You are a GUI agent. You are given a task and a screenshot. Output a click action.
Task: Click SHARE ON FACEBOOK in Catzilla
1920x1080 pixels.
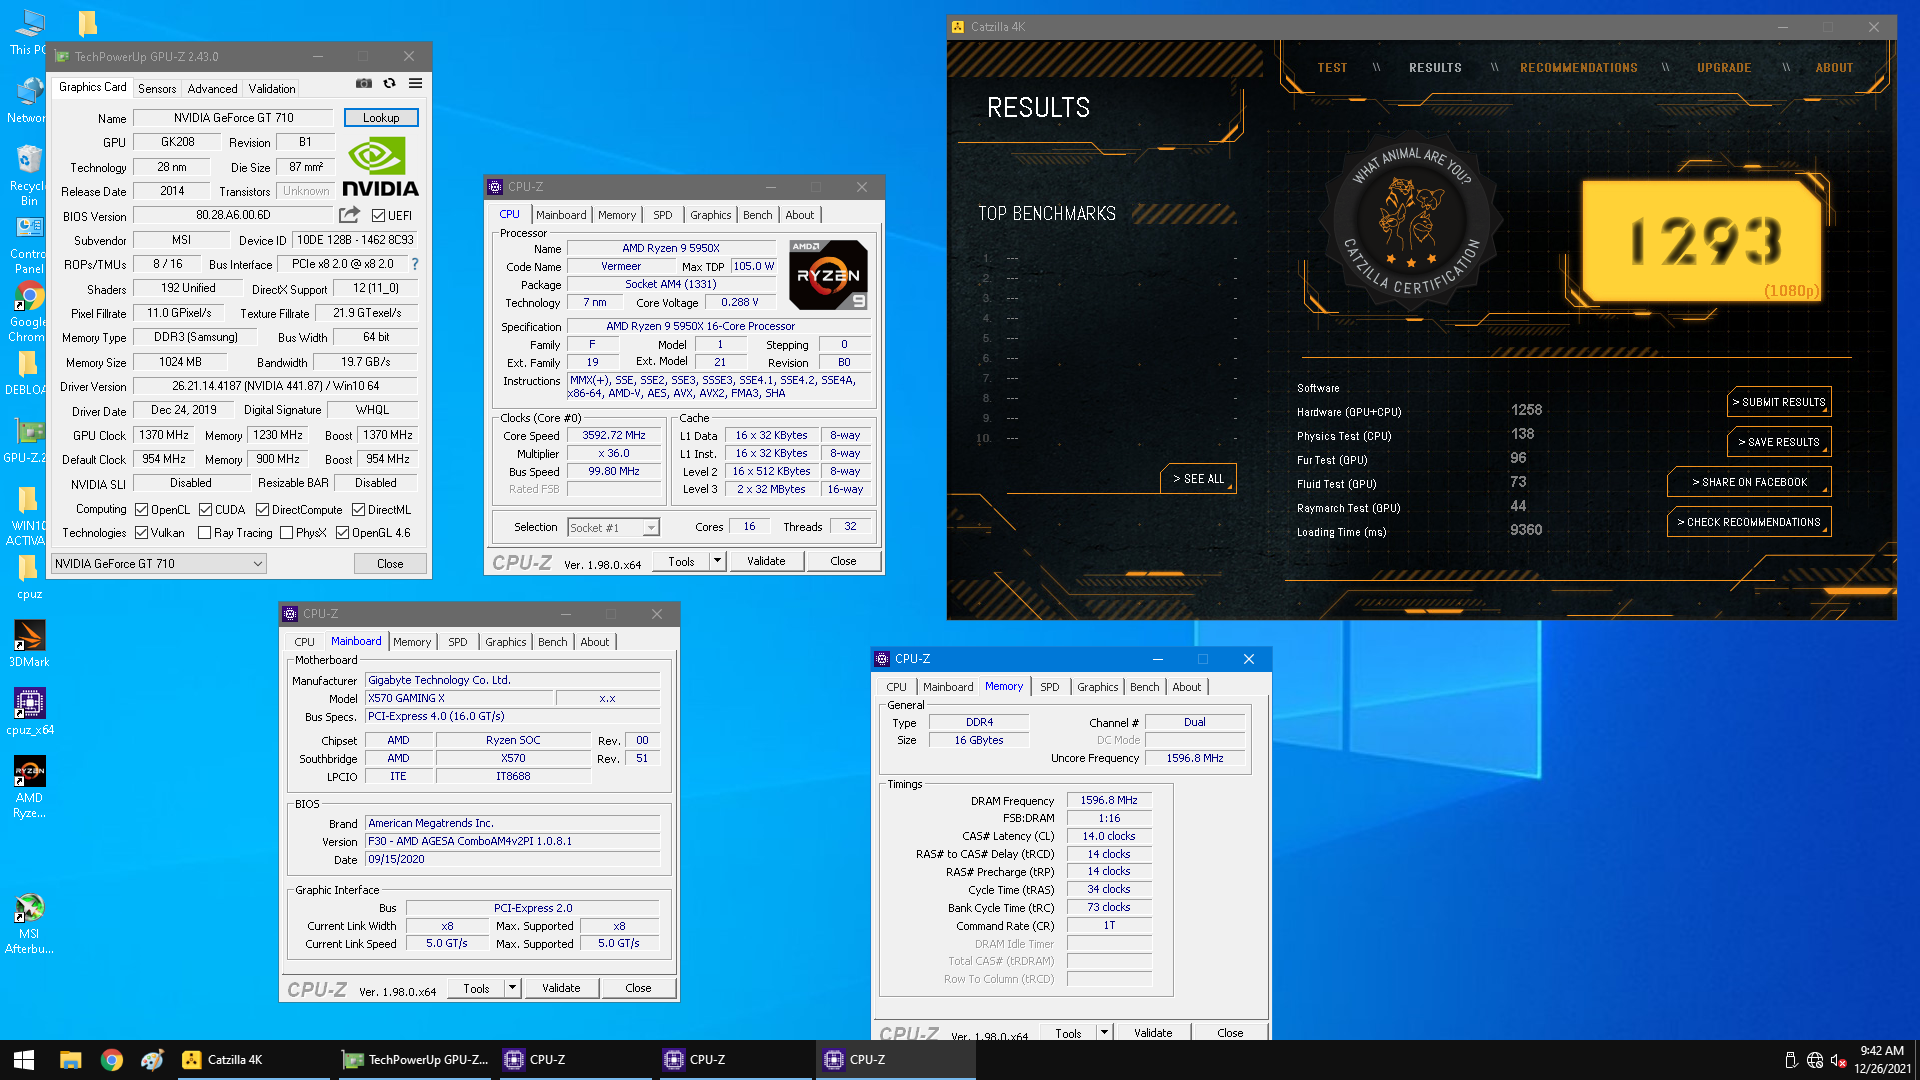pyautogui.click(x=1749, y=482)
